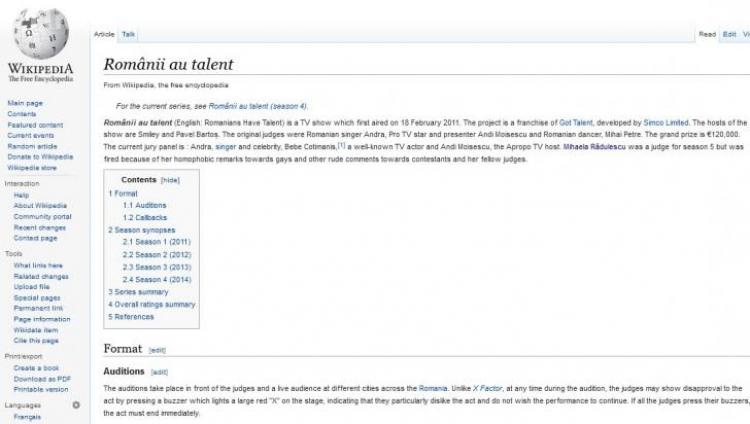This screenshot has height=424, width=750.
Task: Switch to the Read tab
Action: coord(707,34)
